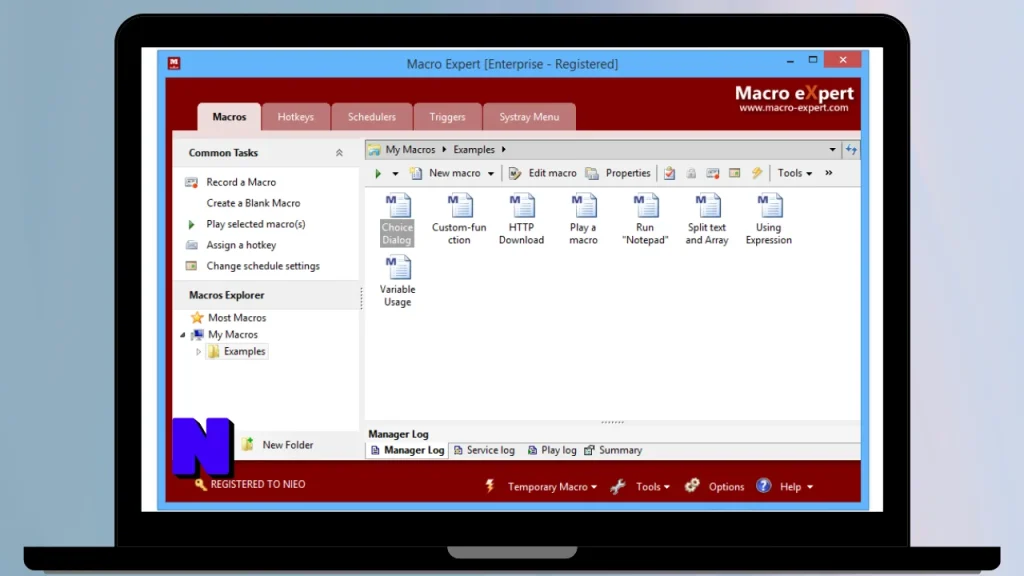Screen dimensions: 1024x576
Task: Collapse the My Macros tree node
Action: pyautogui.click(x=183, y=335)
